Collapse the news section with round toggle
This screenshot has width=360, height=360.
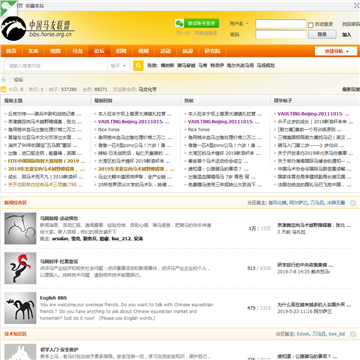click(353, 203)
